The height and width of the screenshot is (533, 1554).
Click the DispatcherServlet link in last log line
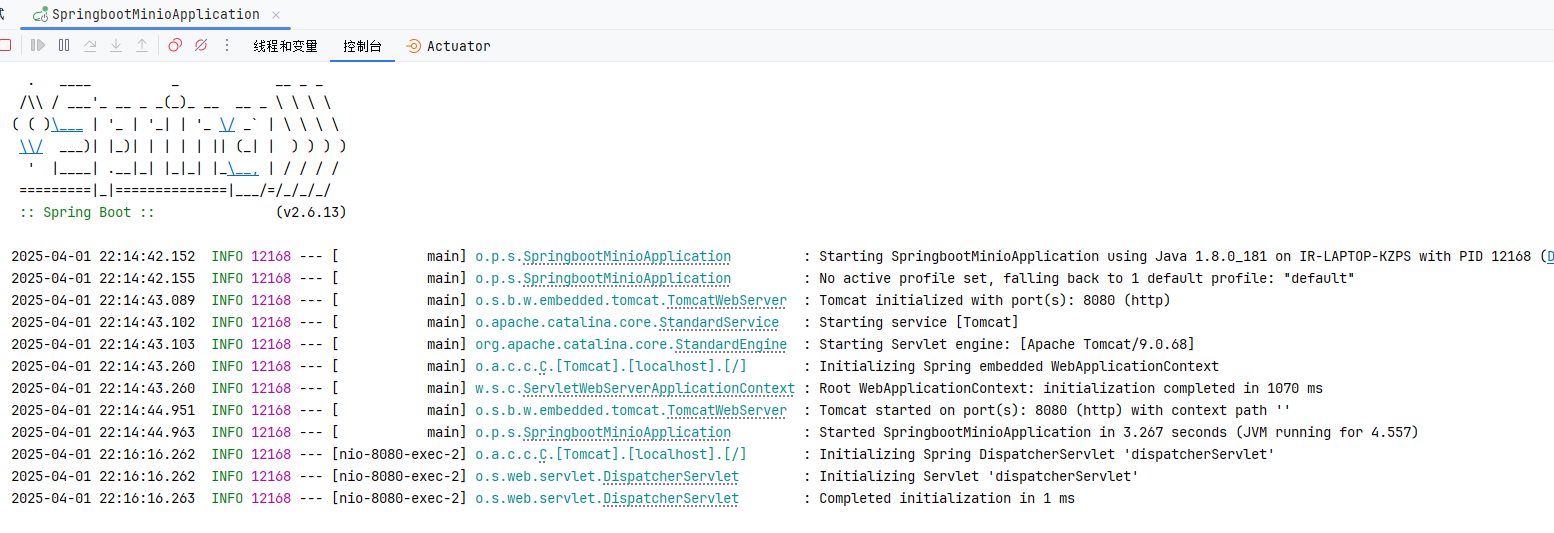(x=671, y=498)
